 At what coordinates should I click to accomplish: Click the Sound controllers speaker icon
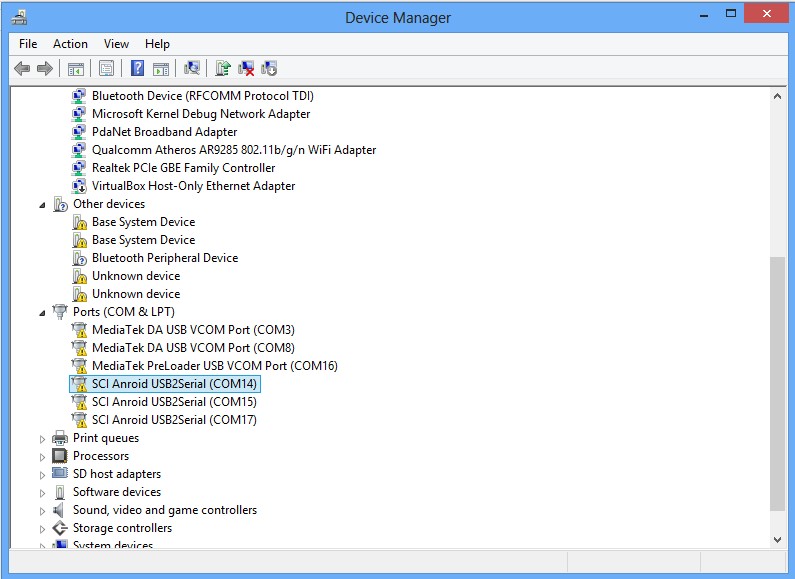(59, 510)
